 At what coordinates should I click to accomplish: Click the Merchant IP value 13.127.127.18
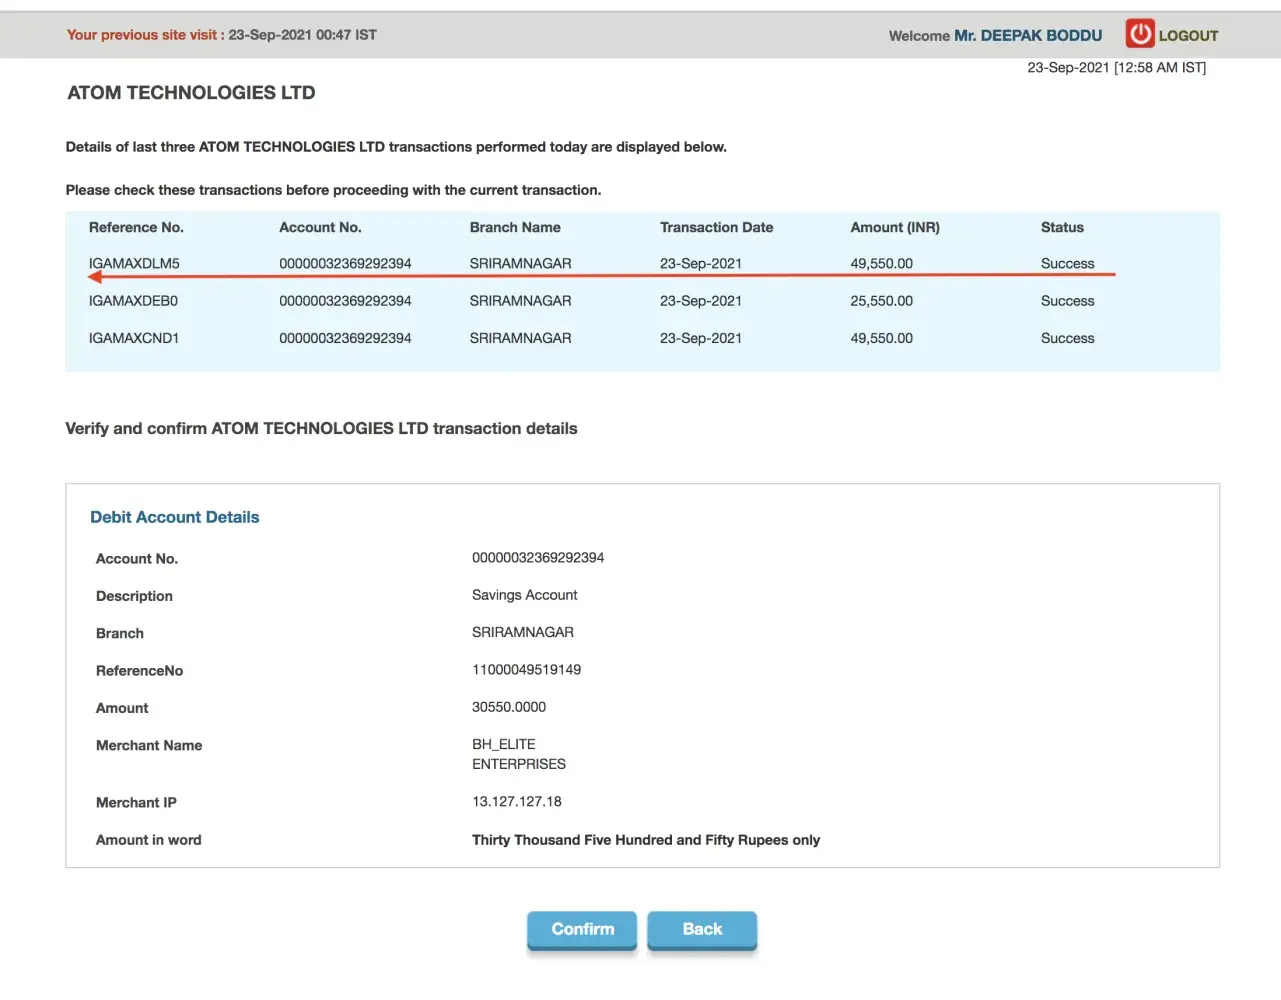point(516,802)
